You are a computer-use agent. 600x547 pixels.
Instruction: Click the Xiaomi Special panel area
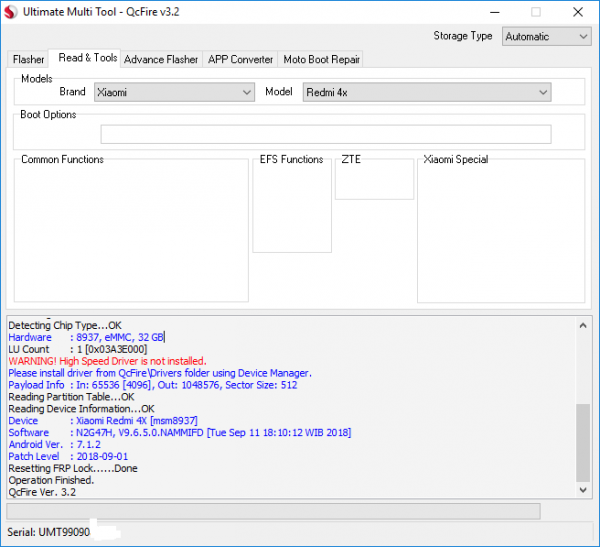tap(500, 230)
